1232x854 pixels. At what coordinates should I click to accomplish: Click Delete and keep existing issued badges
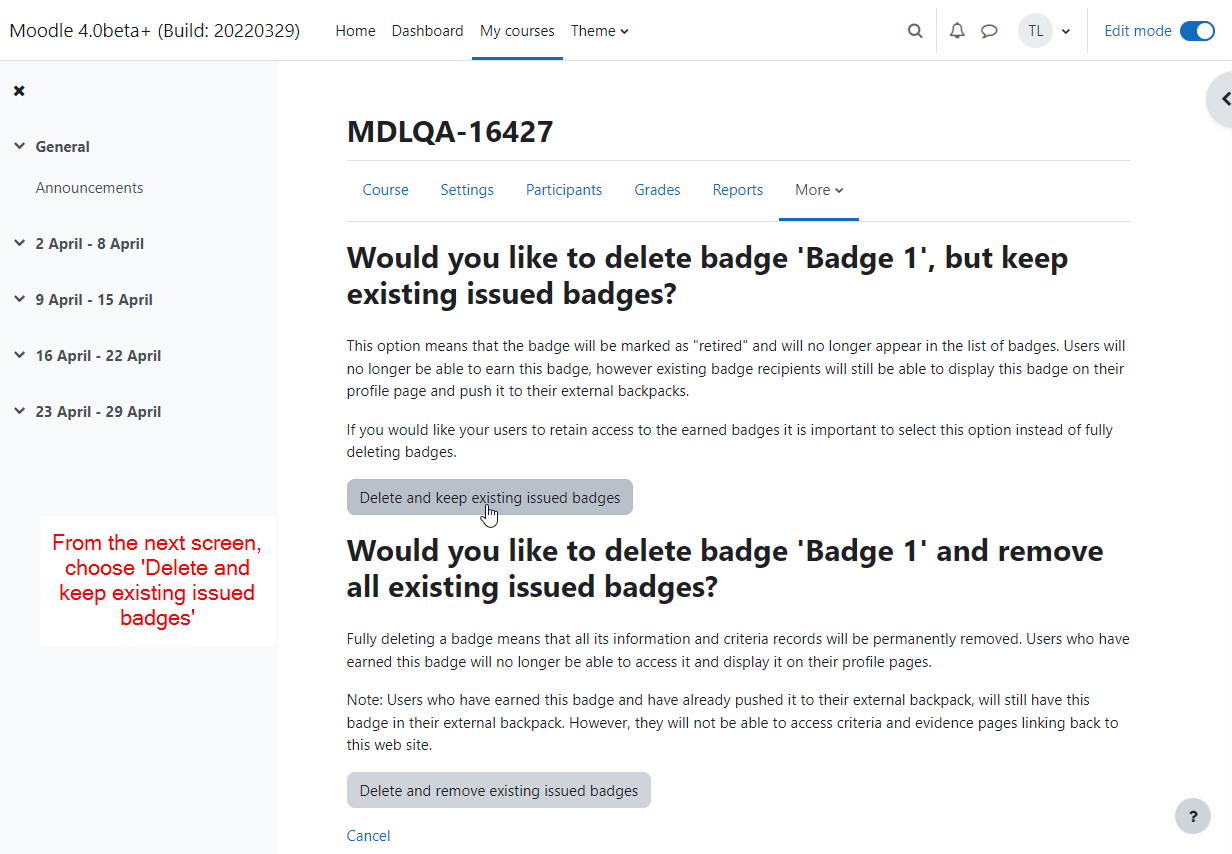pos(490,497)
